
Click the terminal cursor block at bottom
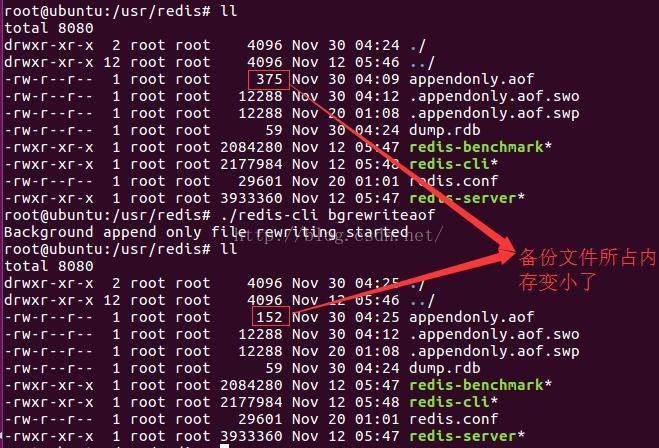(x=224, y=446)
